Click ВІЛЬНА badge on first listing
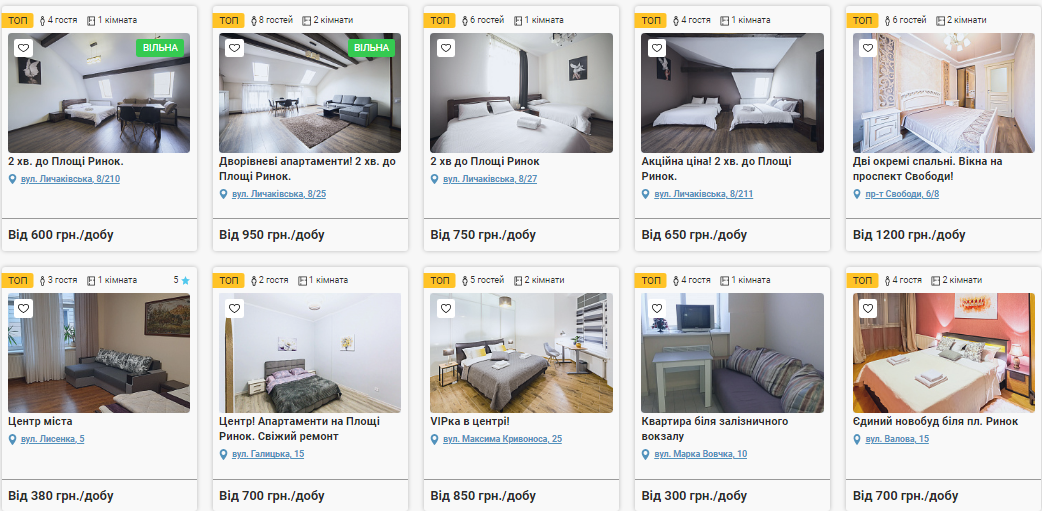This screenshot has height=511, width=1042. click(x=160, y=48)
